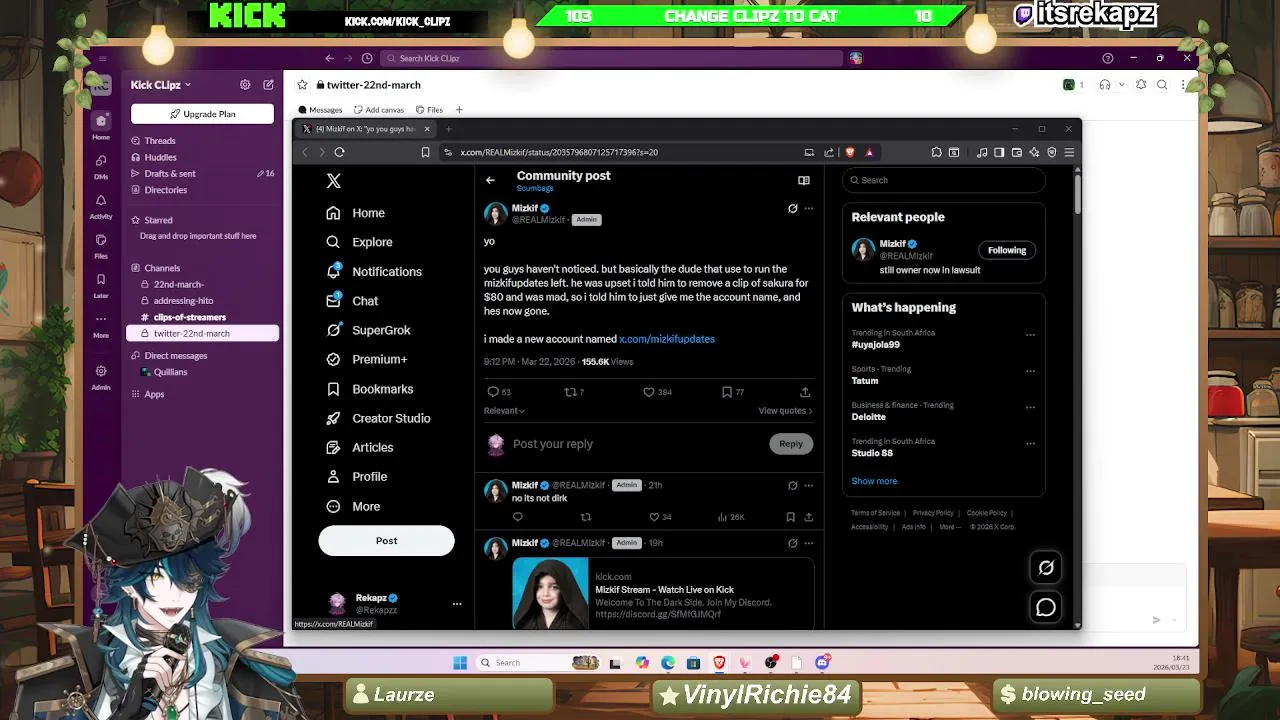
Task: Open Bookmarks in the X sidebar
Action: tap(370, 389)
